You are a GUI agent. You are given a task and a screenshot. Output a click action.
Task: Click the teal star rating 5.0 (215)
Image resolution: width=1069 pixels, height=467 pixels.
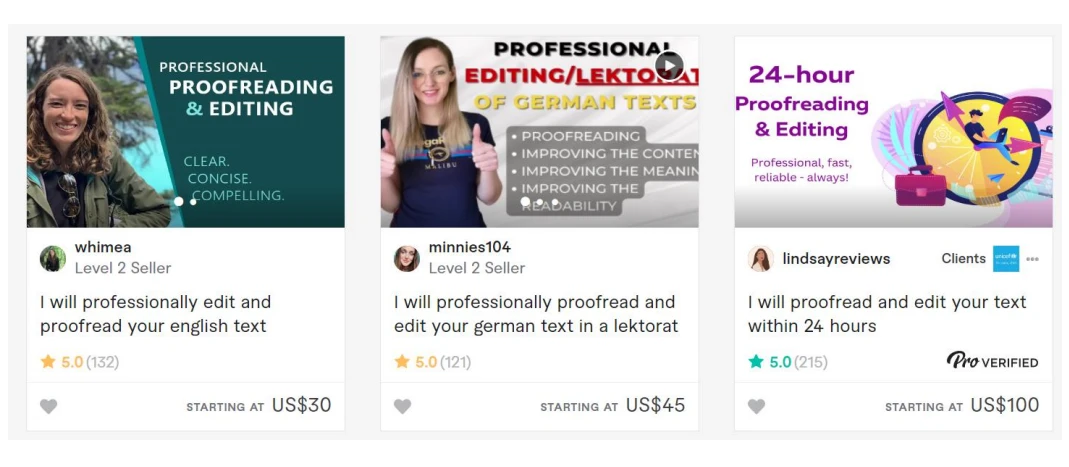pyautogui.click(x=787, y=362)
